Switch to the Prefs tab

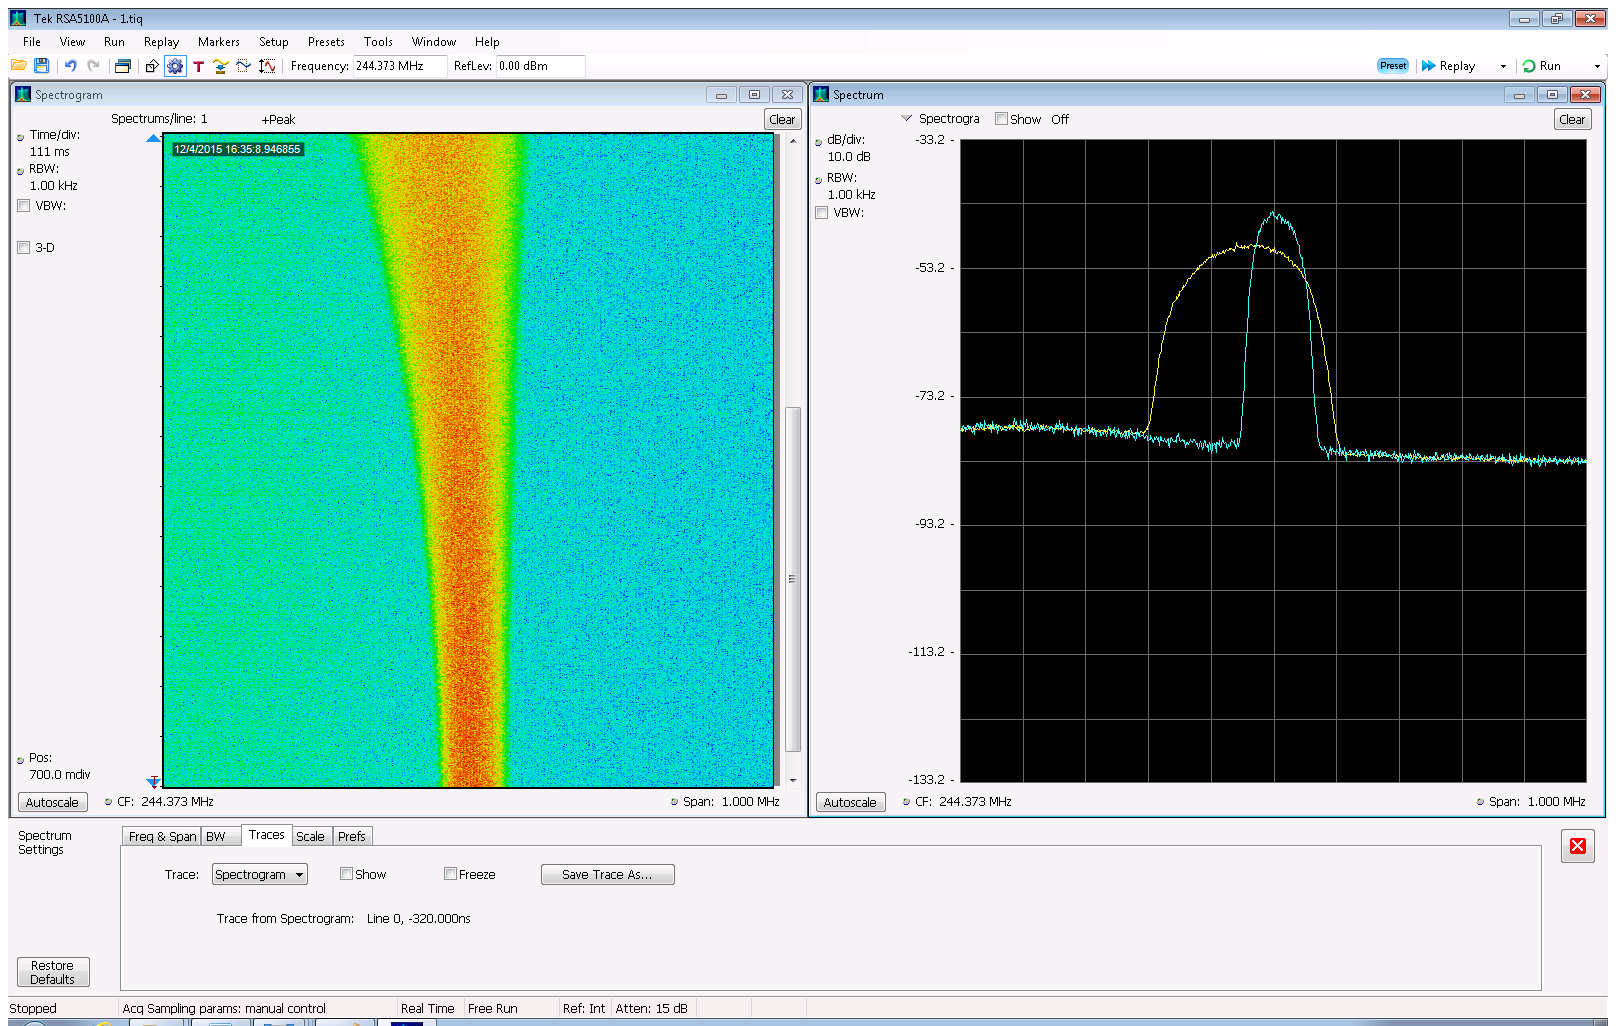351,837
